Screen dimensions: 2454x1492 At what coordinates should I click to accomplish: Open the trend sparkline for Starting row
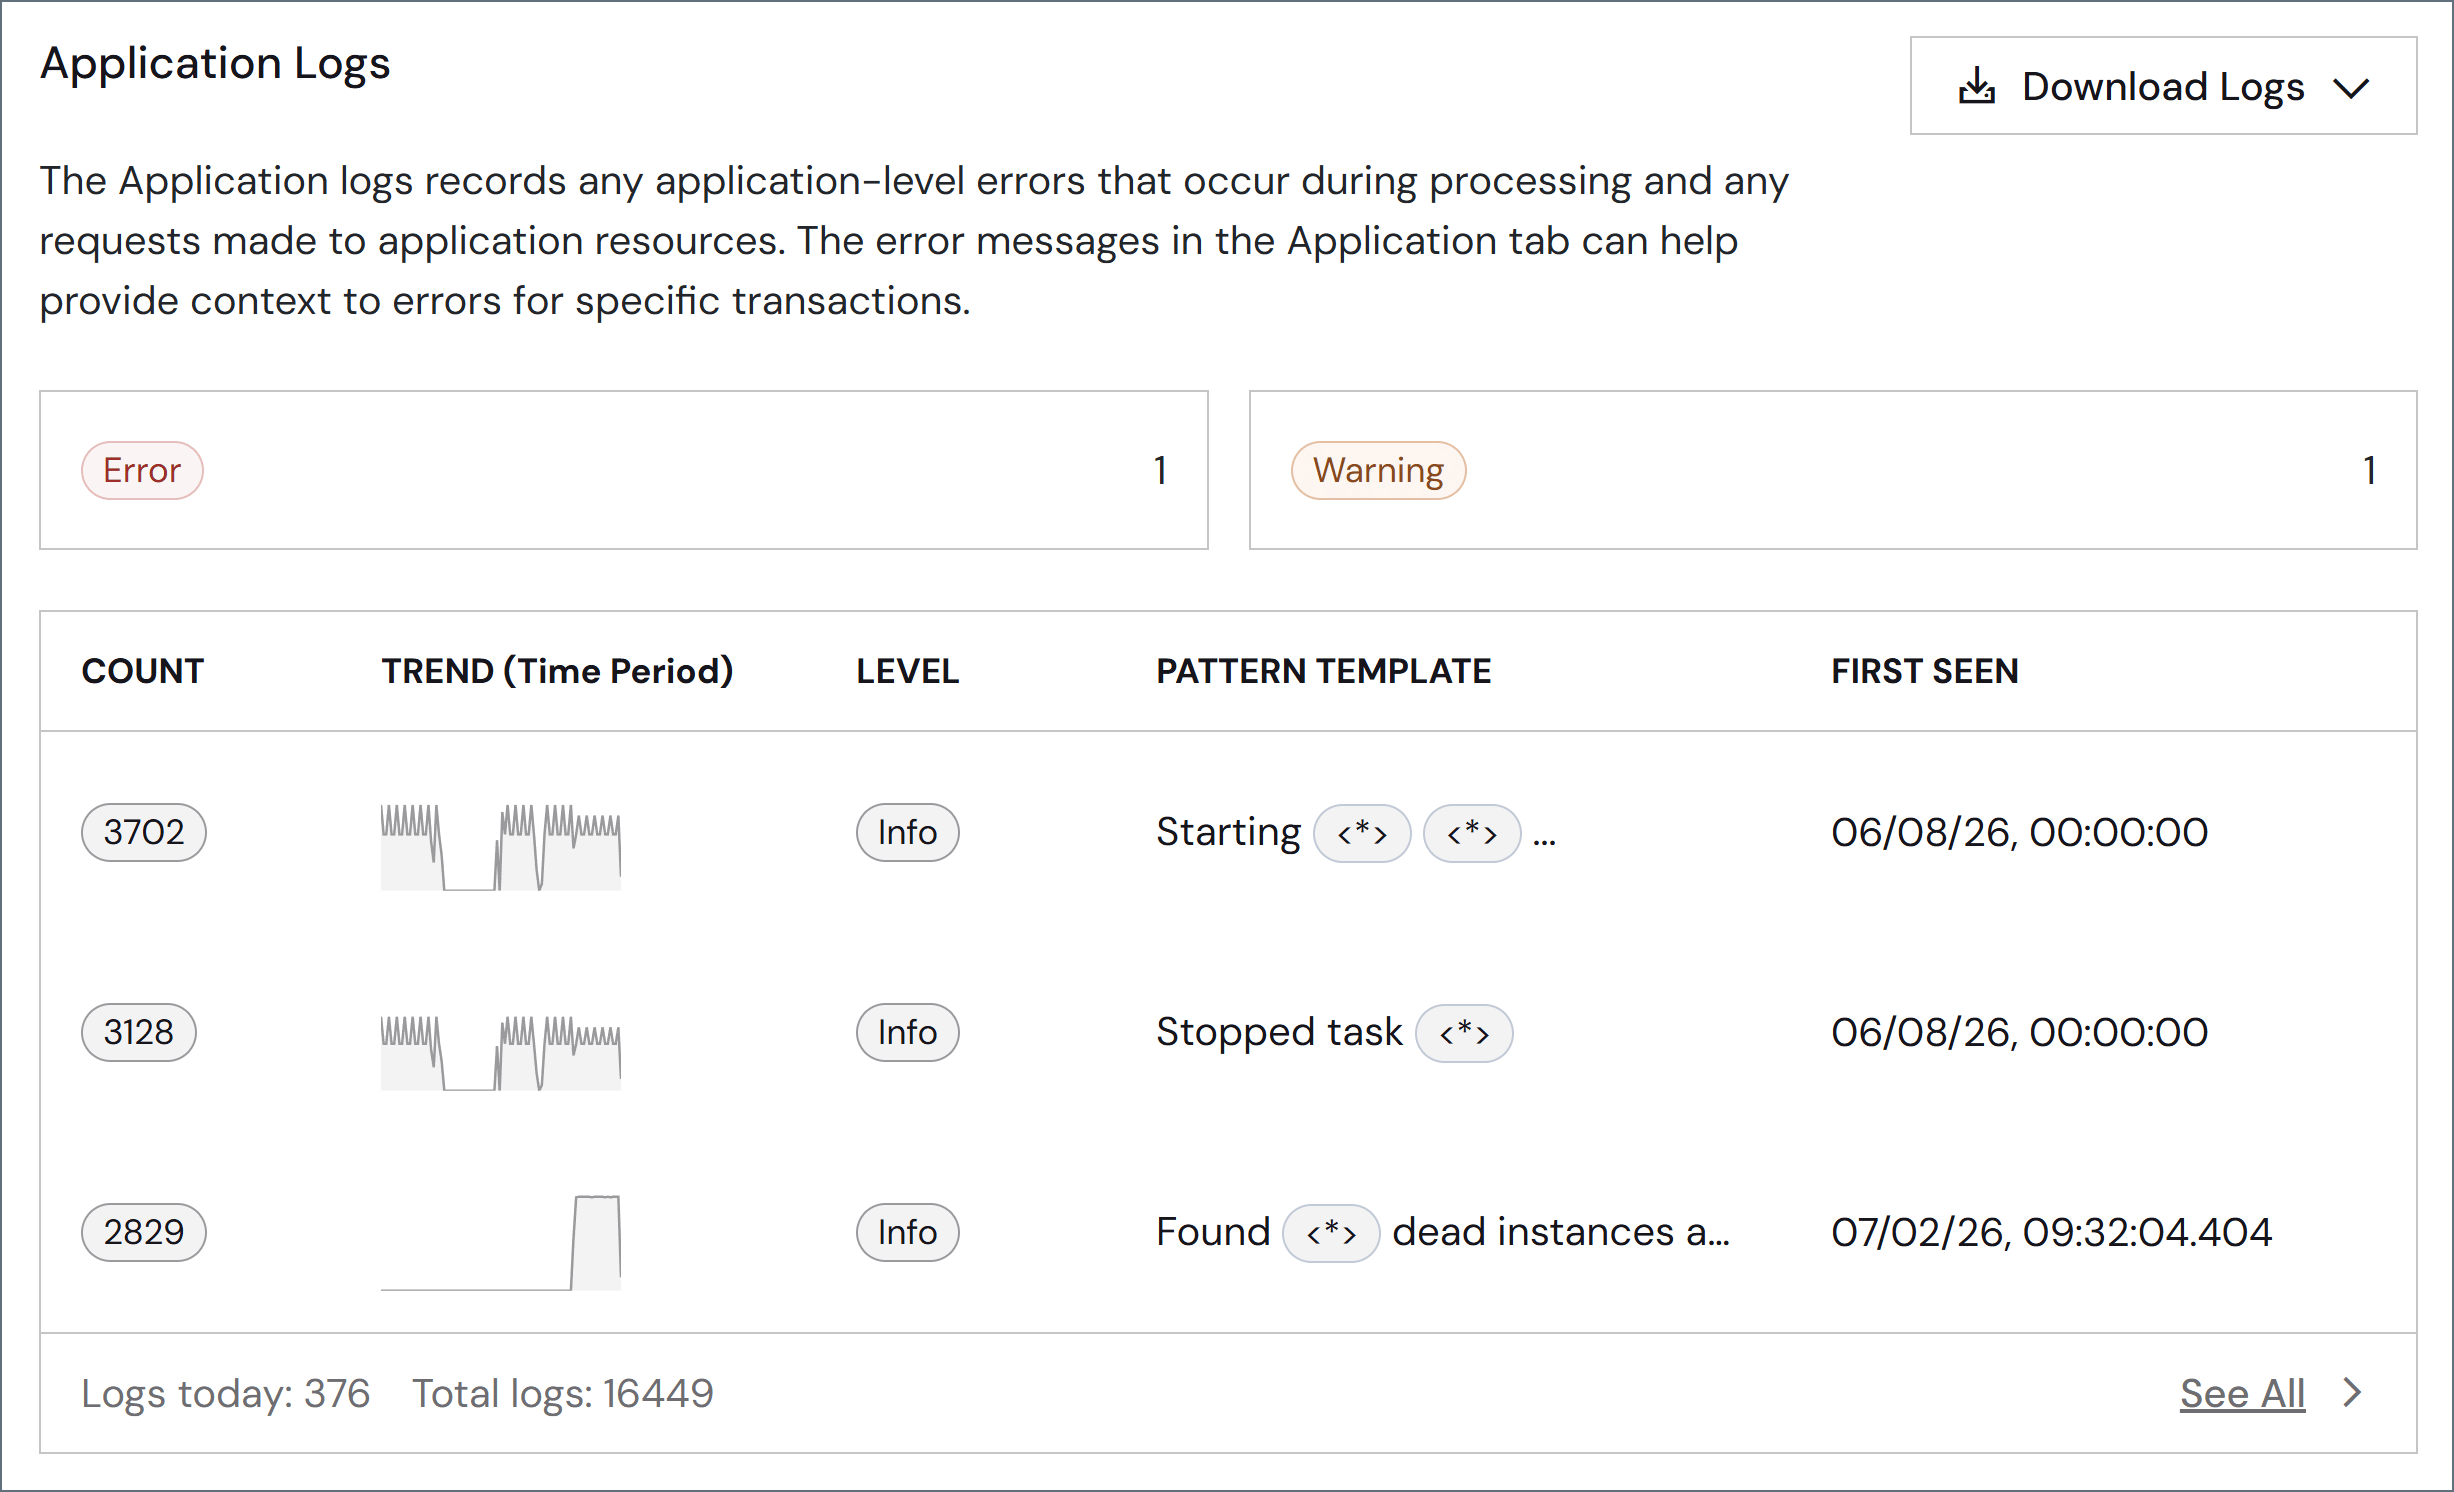tap(501, 846)
